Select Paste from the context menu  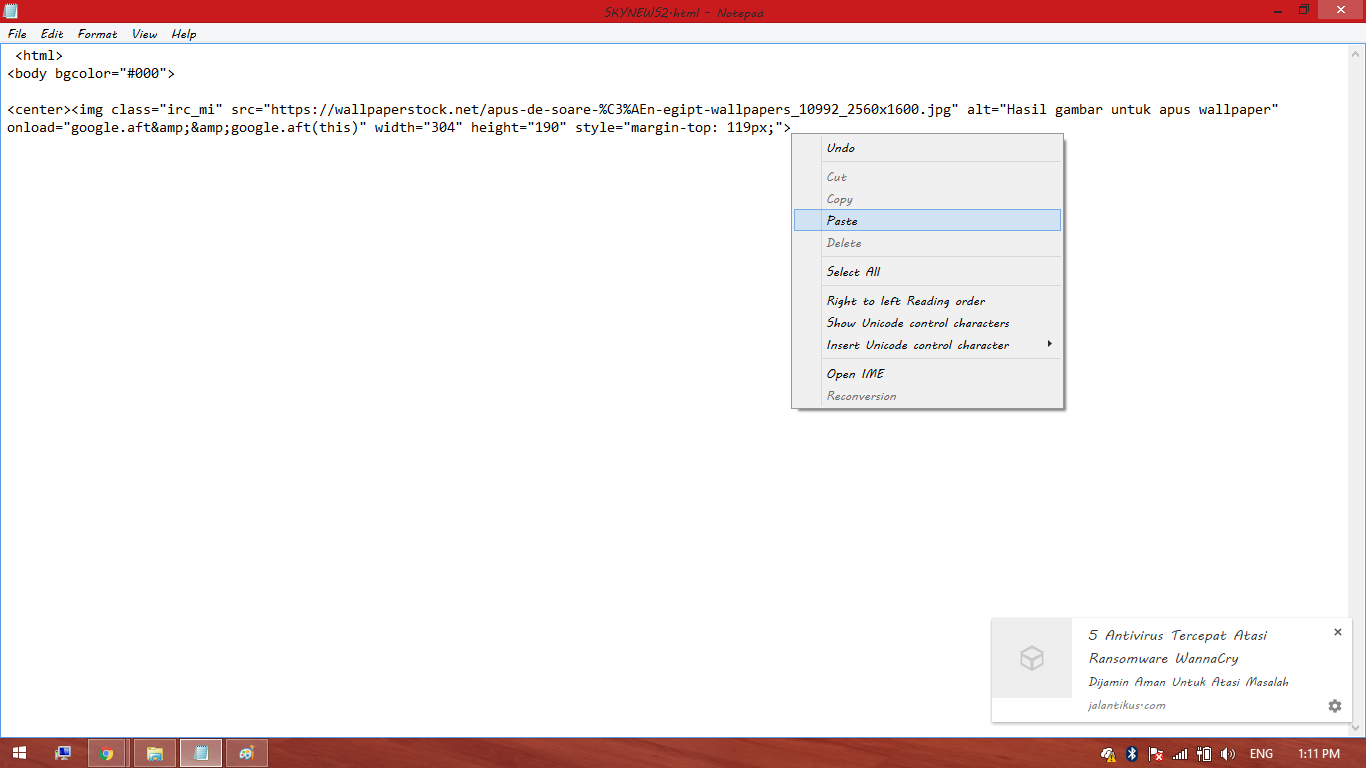[x=843, y=220]
